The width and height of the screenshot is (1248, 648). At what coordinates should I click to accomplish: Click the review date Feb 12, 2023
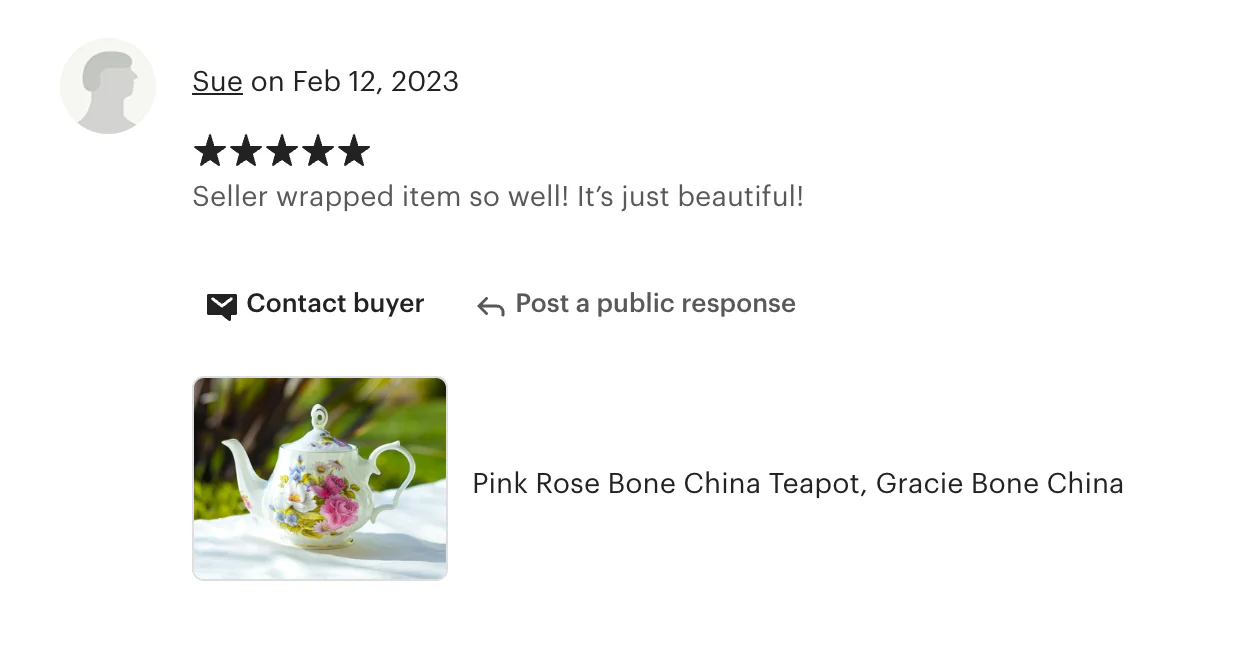click(372, 82)
